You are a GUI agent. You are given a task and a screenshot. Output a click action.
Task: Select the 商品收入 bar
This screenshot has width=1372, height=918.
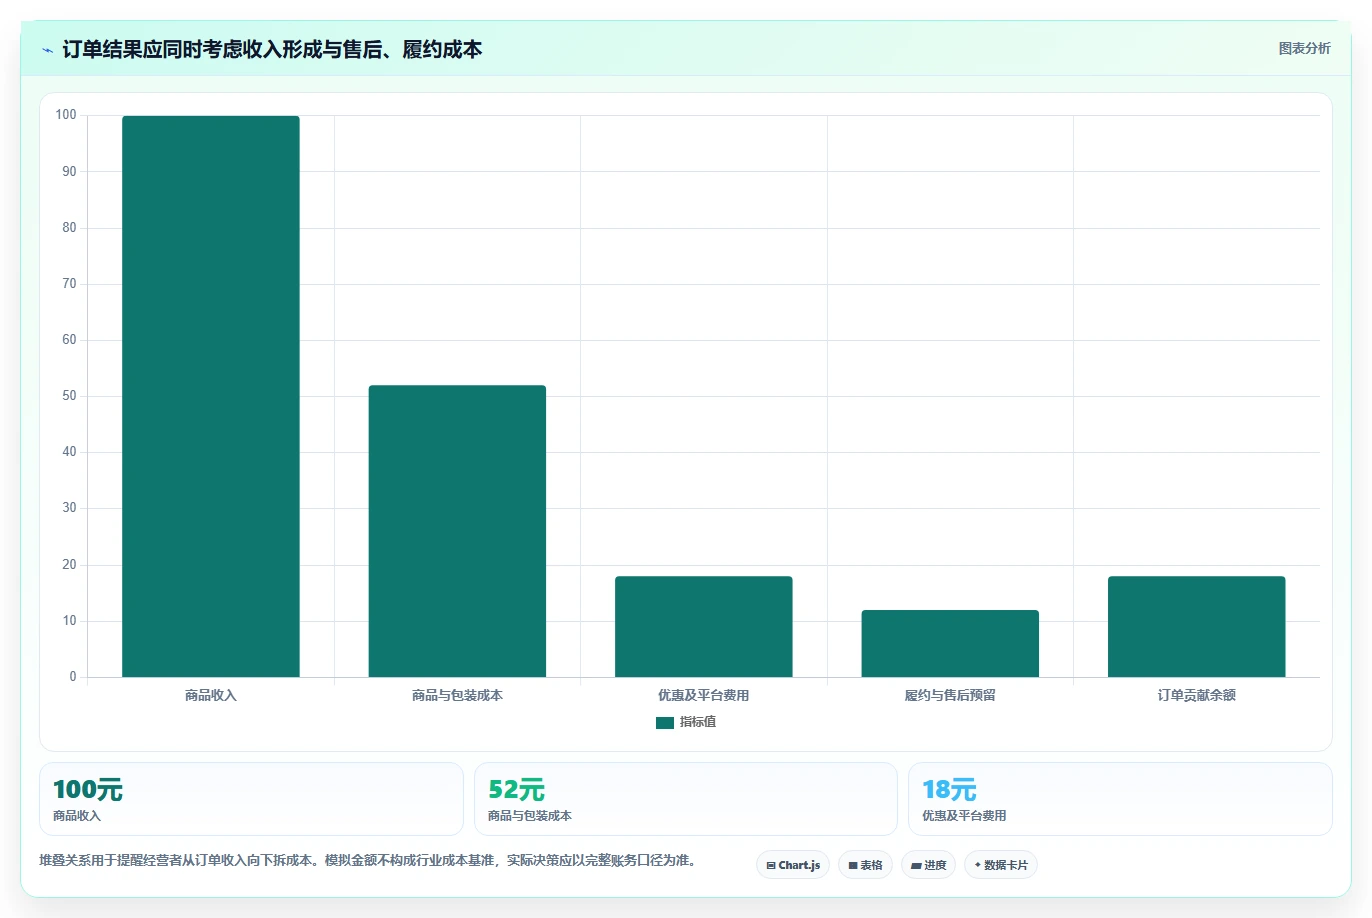(211, 396)
